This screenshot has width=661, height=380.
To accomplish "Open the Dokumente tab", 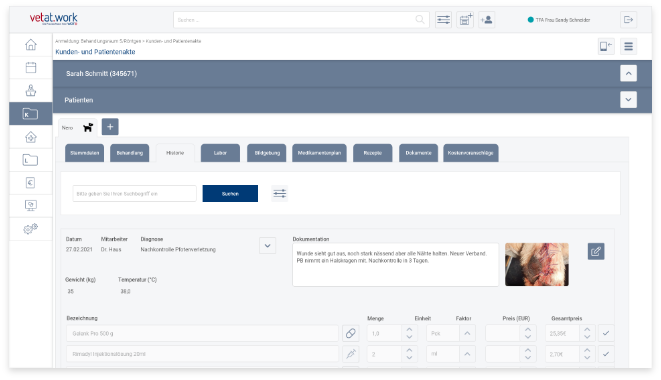I will click(x=418, y=153).
